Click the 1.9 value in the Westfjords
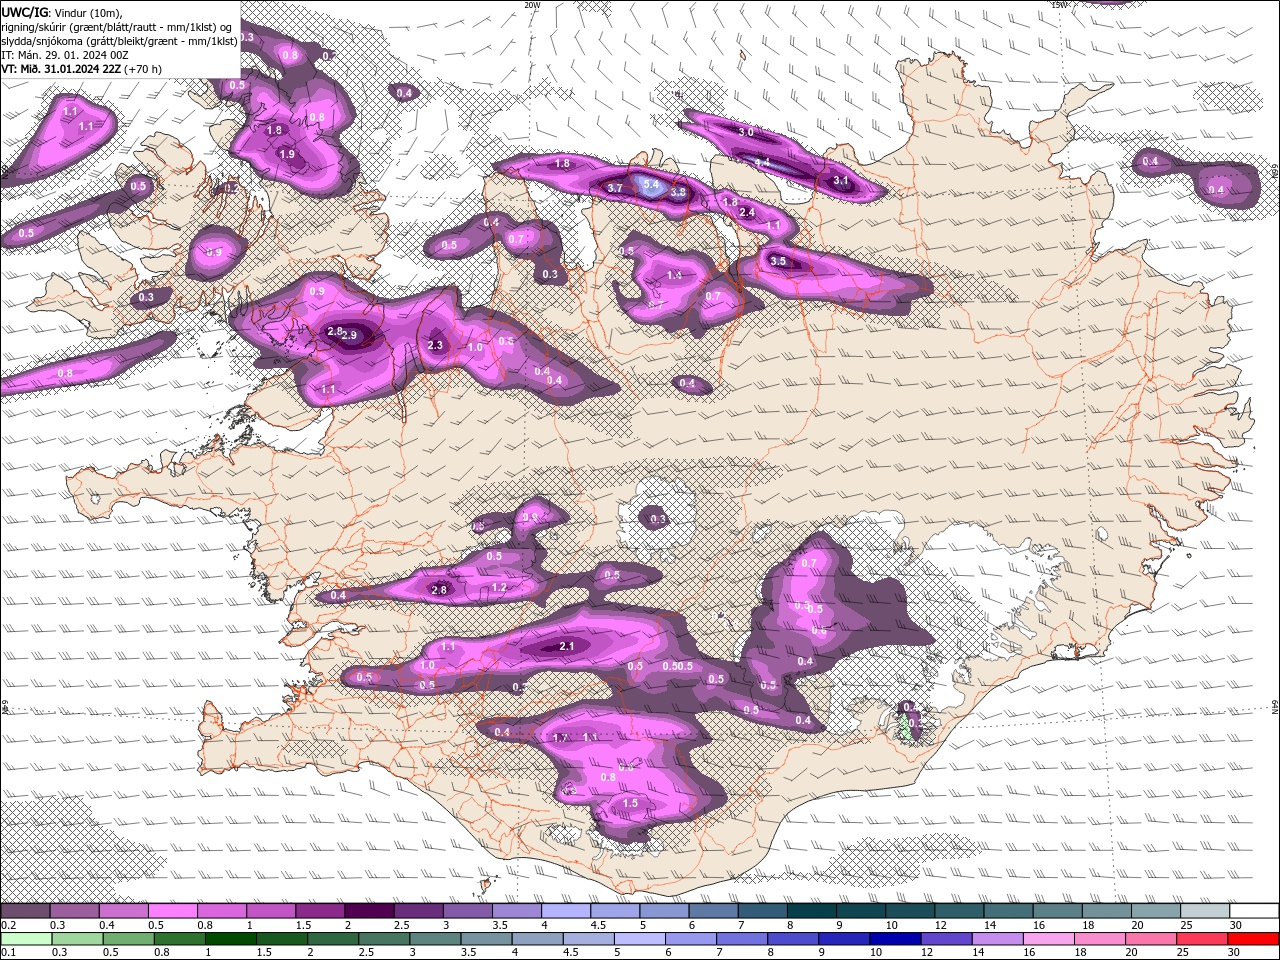1280x960 pixels. (287, 155)
